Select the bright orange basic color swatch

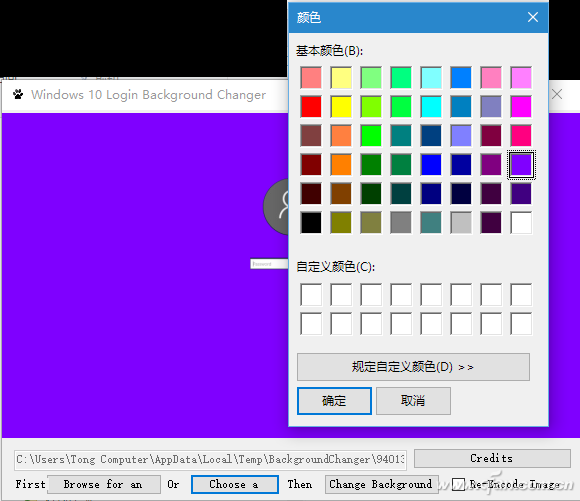click(x=341, y=165)
